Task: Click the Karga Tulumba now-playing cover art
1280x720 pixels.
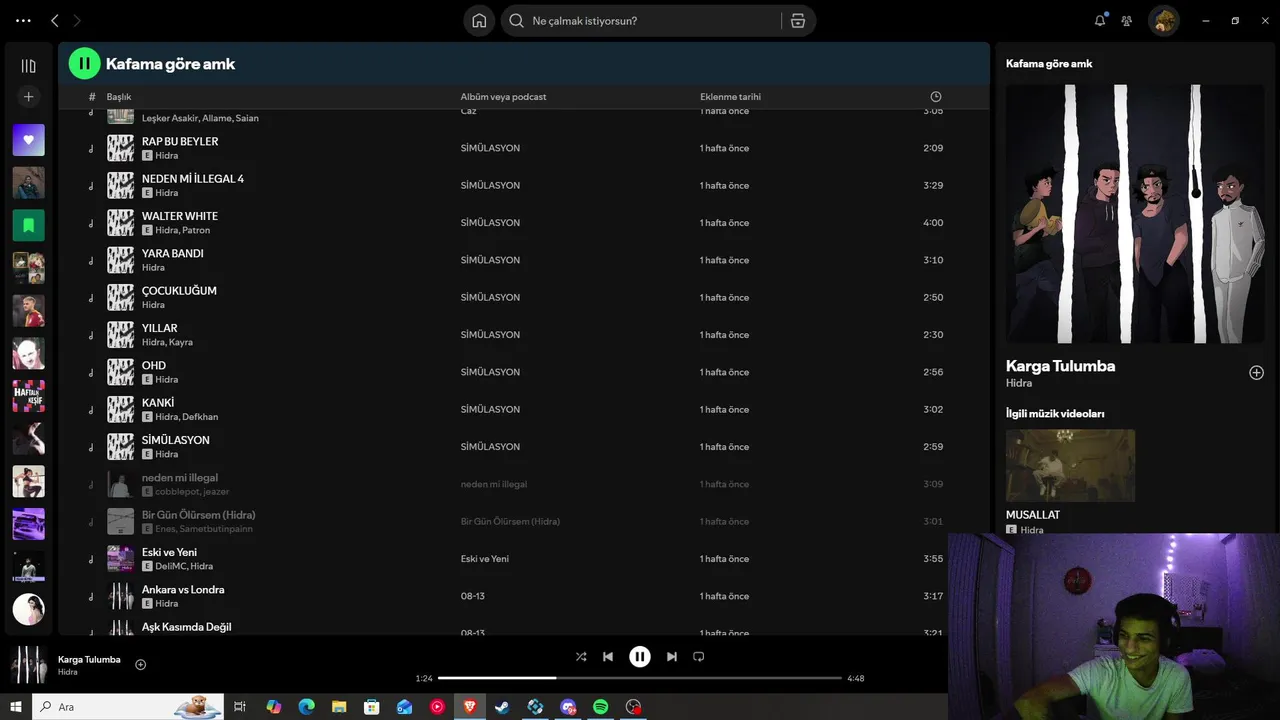Action: 28,665
